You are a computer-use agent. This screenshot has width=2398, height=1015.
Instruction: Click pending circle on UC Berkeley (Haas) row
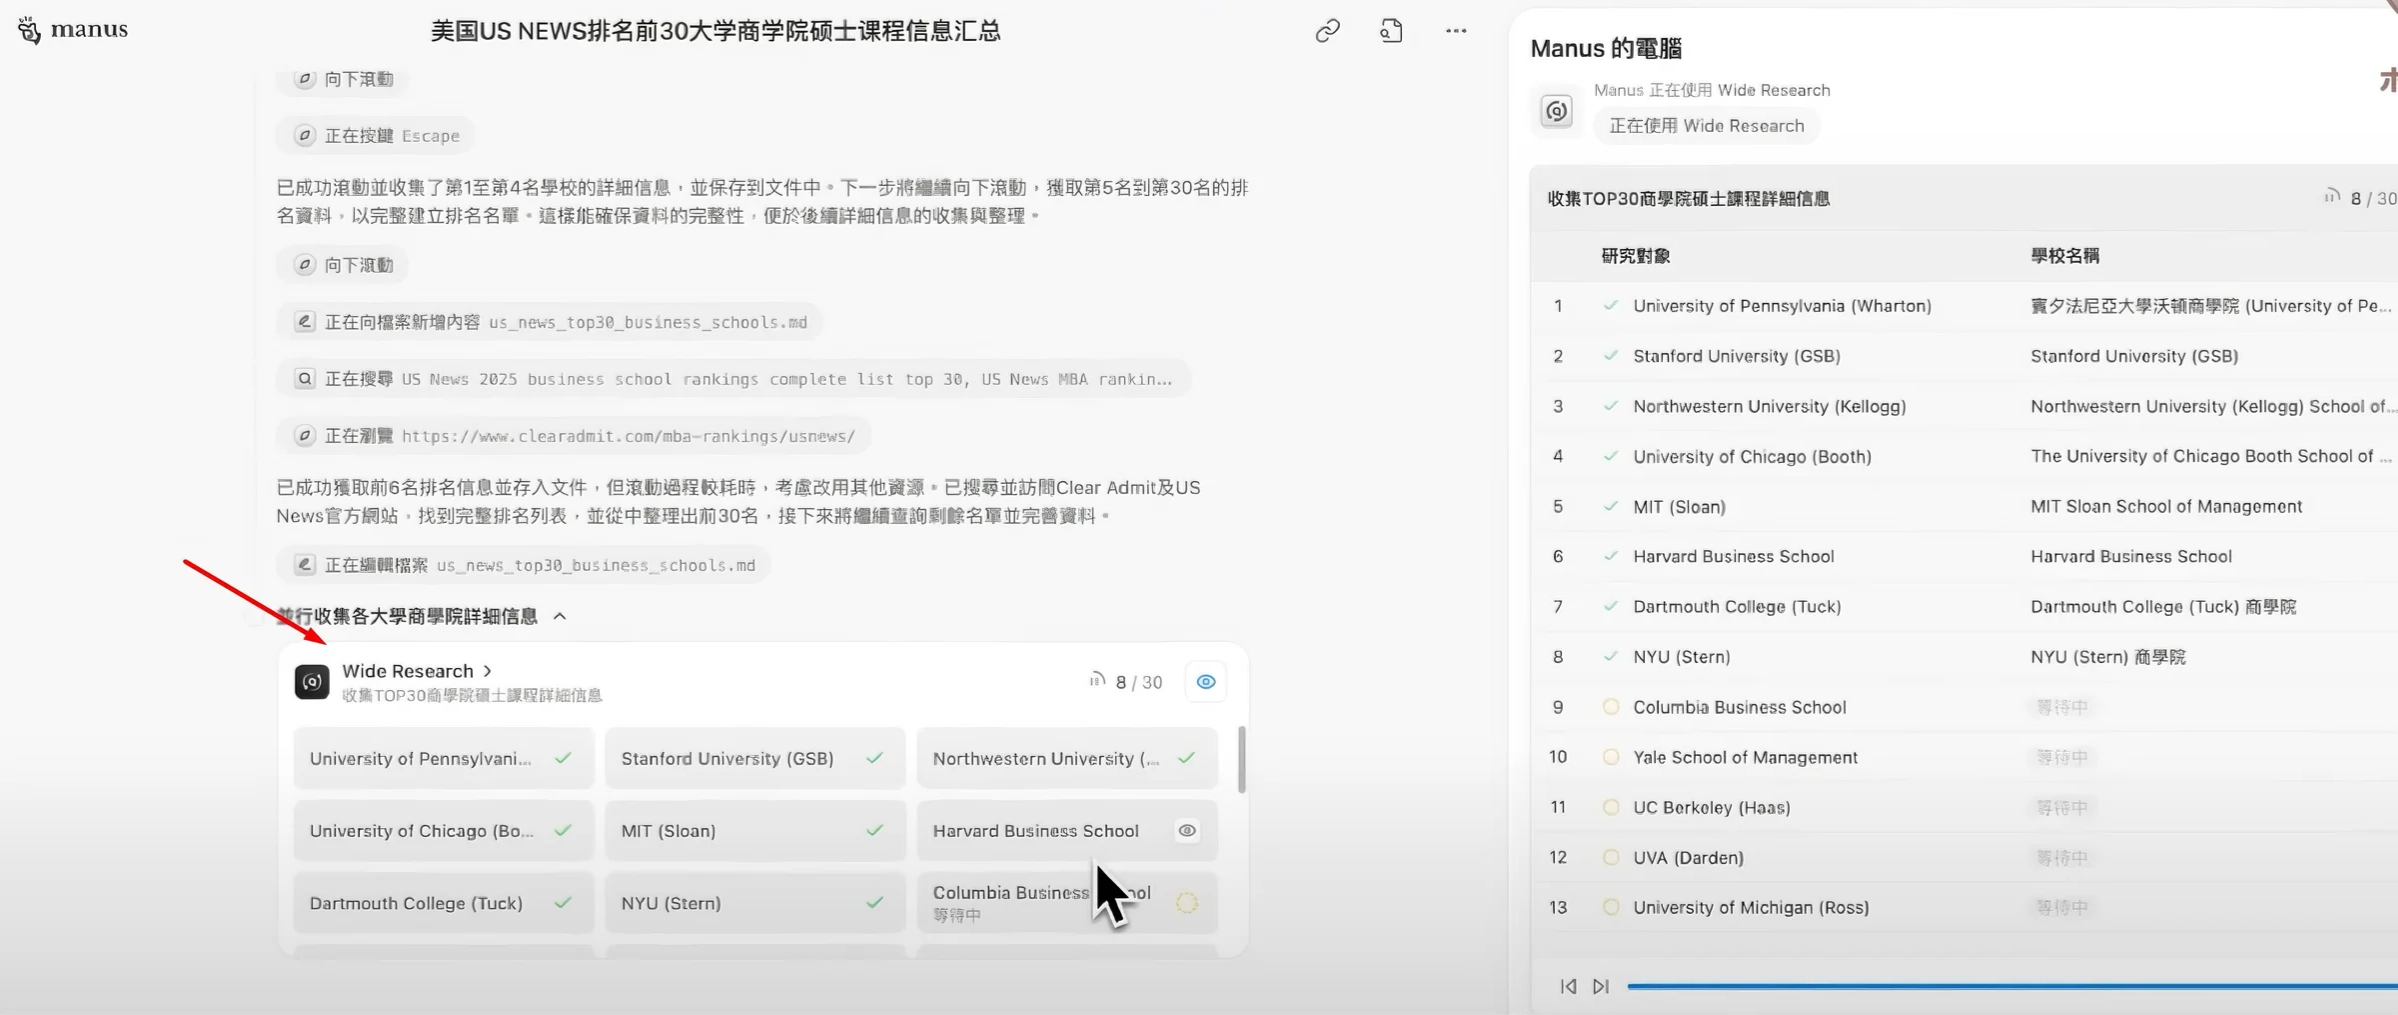click(x=1611, y=807)
